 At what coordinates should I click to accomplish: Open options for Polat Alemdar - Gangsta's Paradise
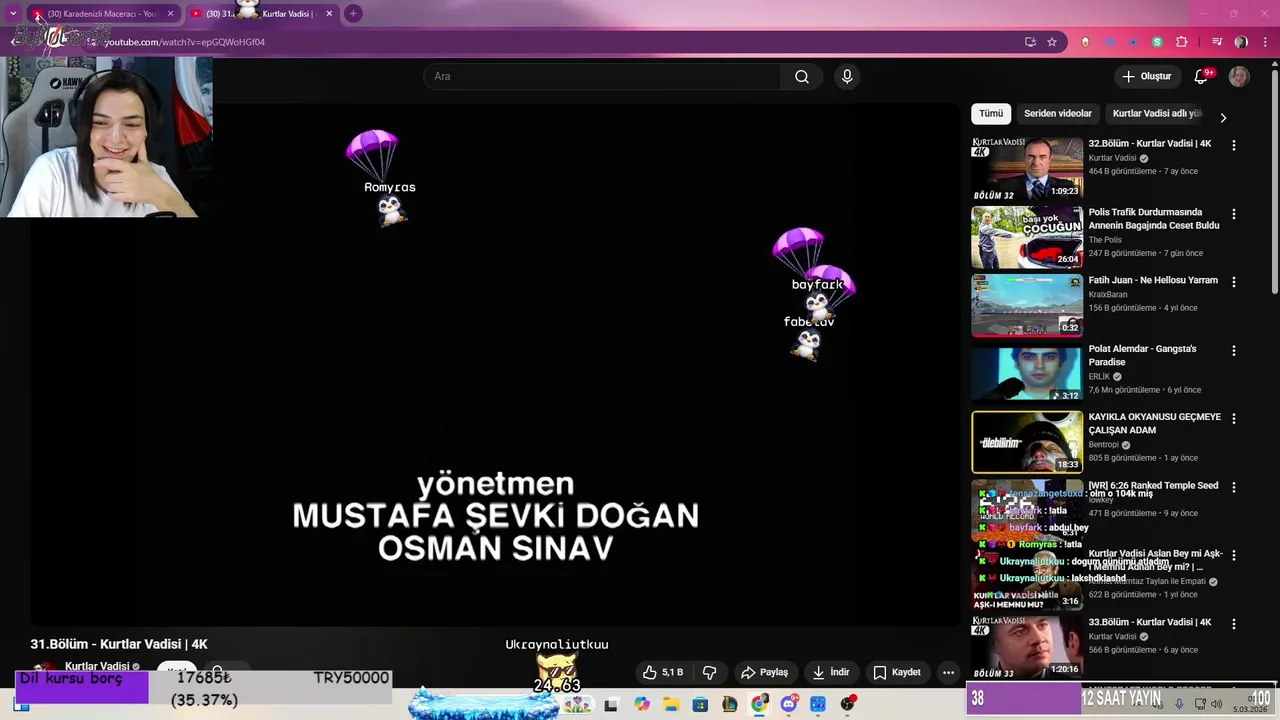coord(1234,351)
